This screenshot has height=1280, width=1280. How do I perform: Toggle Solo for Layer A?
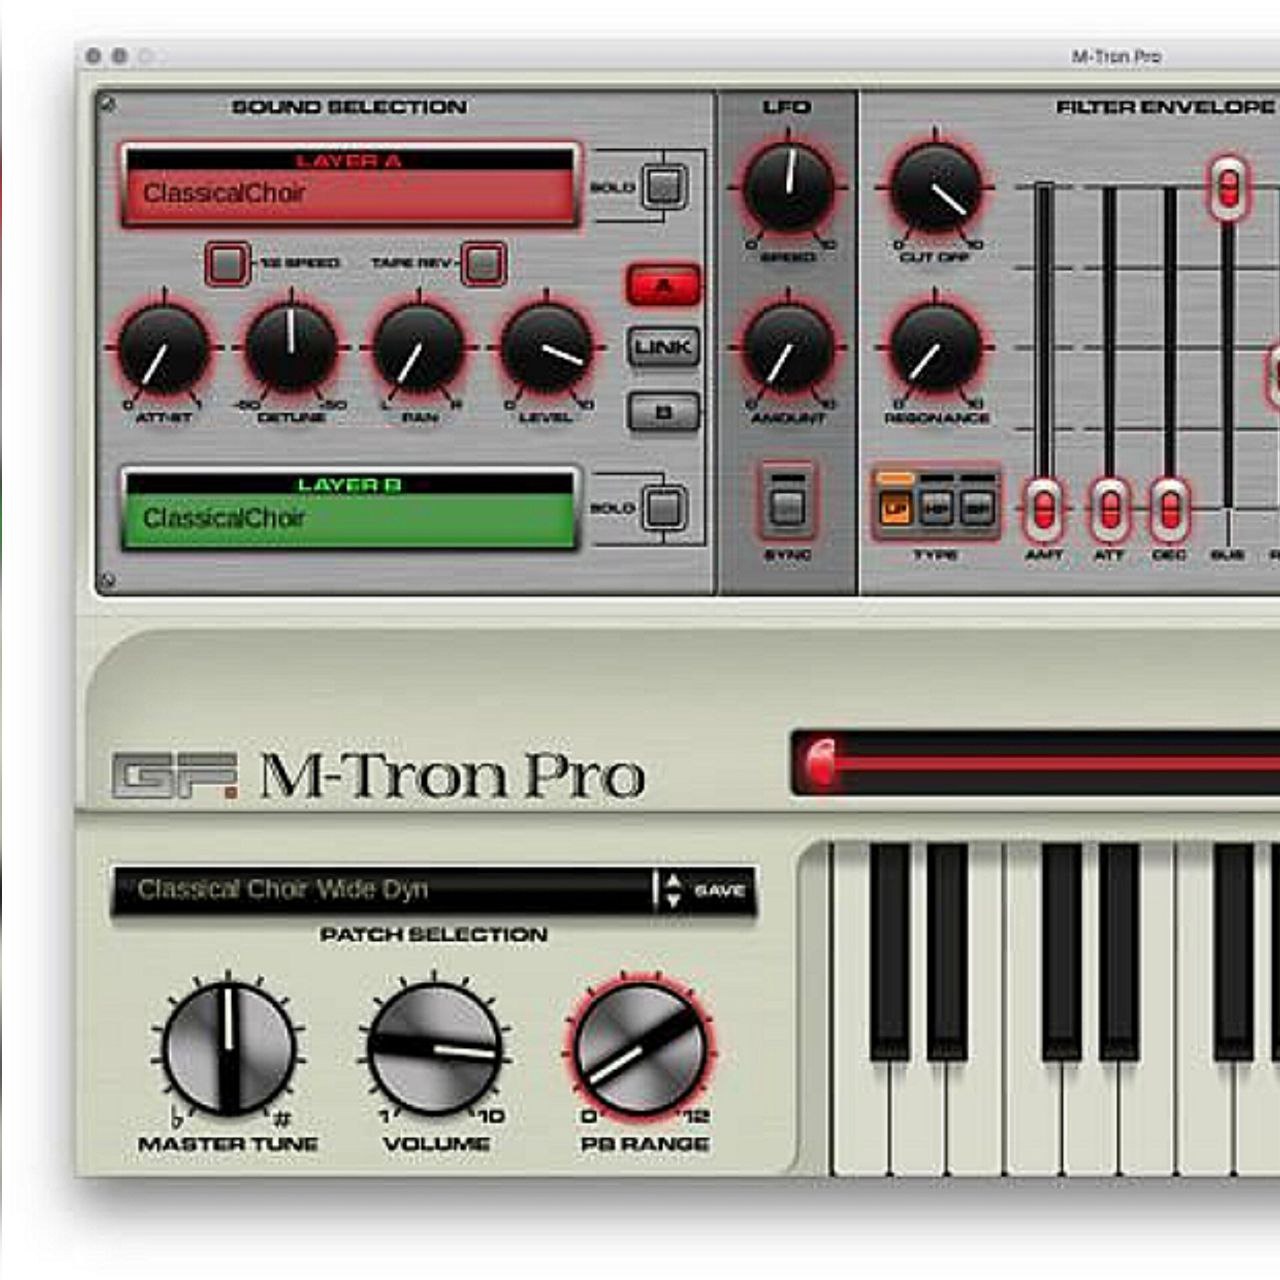point(665,186)
